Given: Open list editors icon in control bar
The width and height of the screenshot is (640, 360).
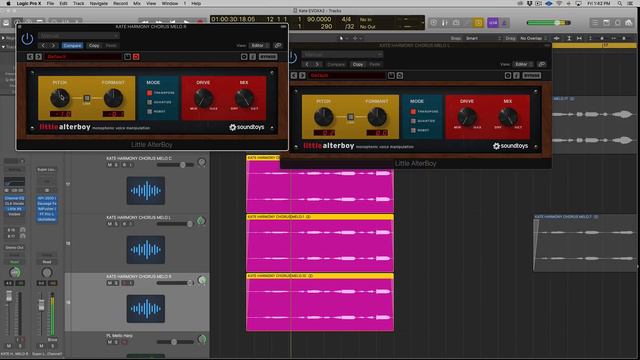Looking at the screenshot, I should 595,23.
